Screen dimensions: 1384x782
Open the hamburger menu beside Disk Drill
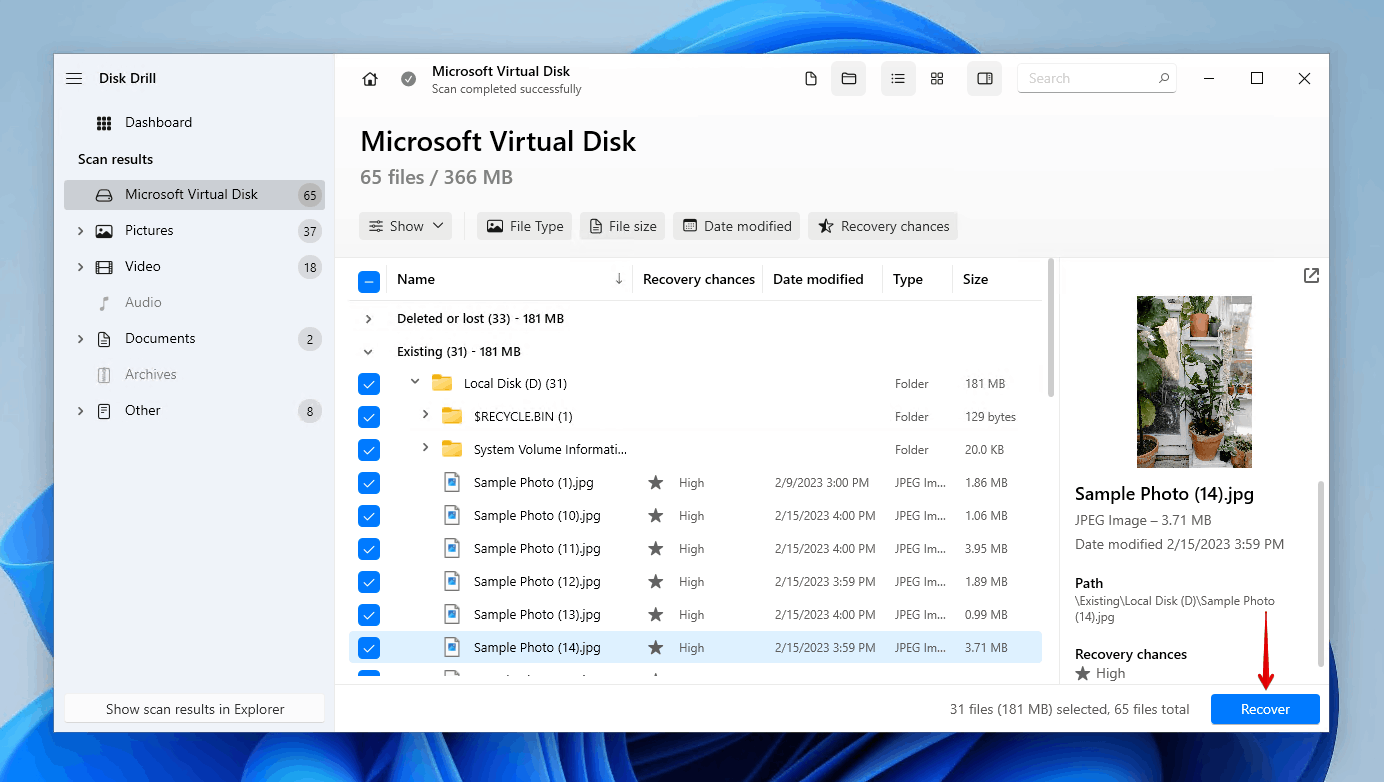tap(74, 78)
